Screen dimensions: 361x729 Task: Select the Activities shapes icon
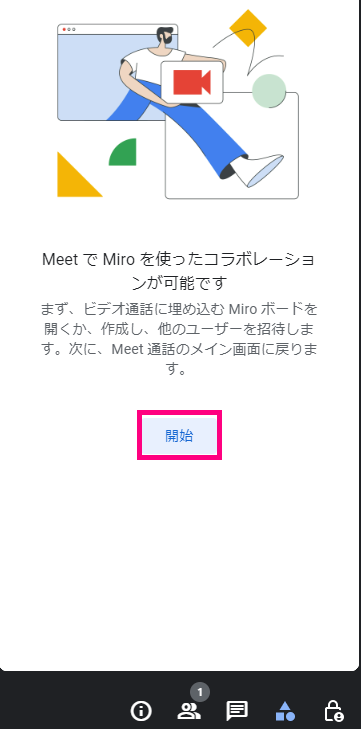285,710
